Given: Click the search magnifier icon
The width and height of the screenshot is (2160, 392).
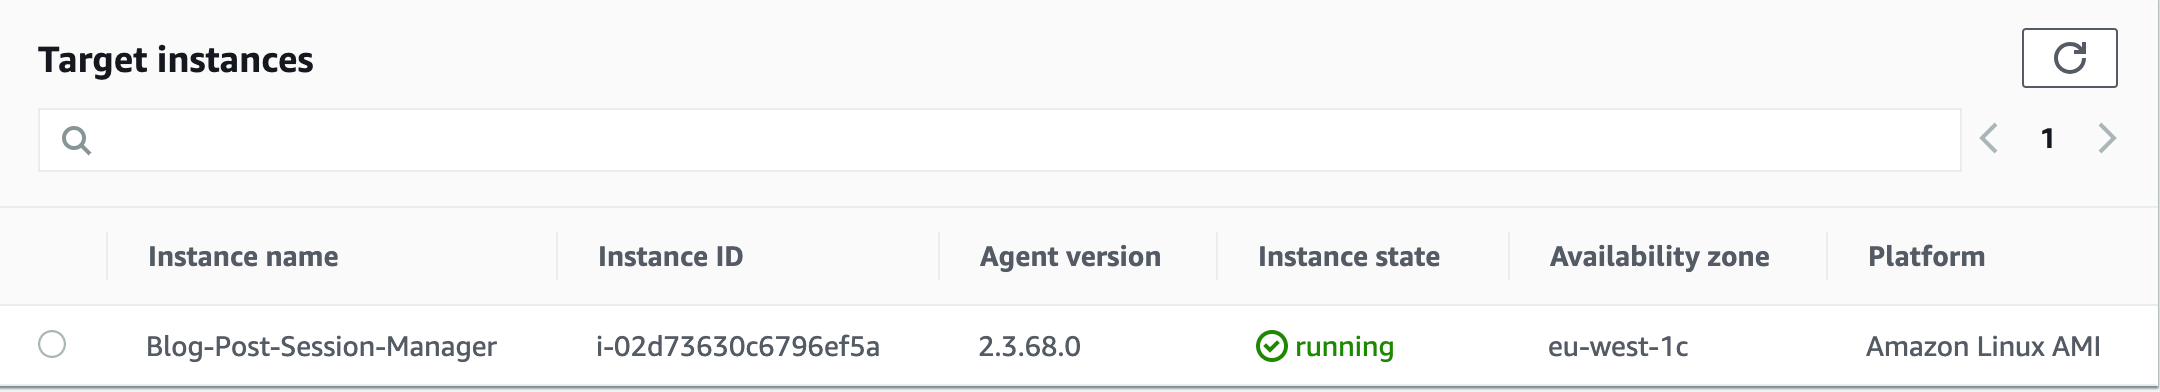Looking at the screenshot, I should tap(76, 140).
